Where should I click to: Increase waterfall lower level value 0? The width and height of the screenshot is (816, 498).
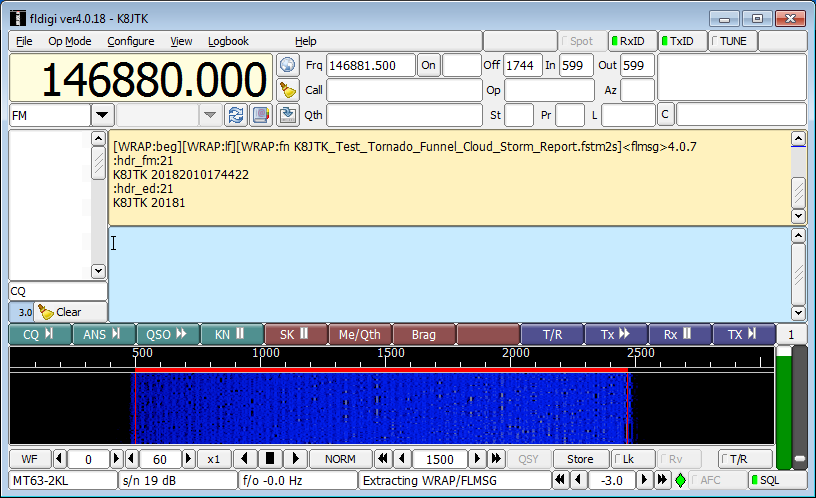[x=116, y=458]
